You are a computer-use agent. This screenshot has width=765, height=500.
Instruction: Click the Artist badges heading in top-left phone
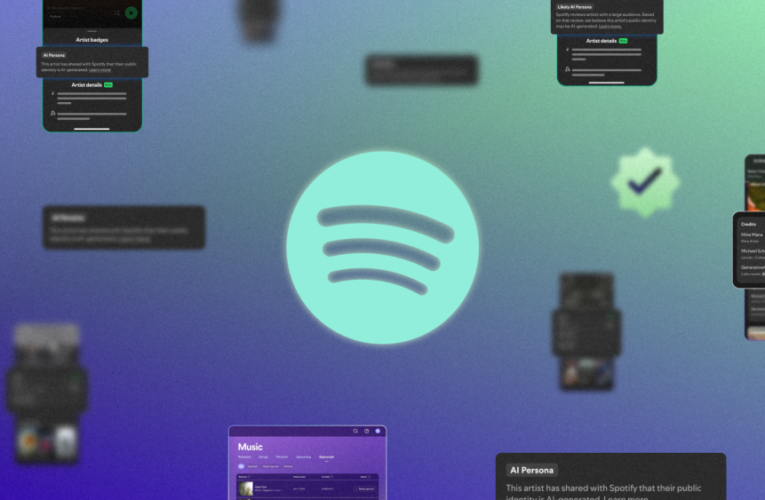(92, 40)
